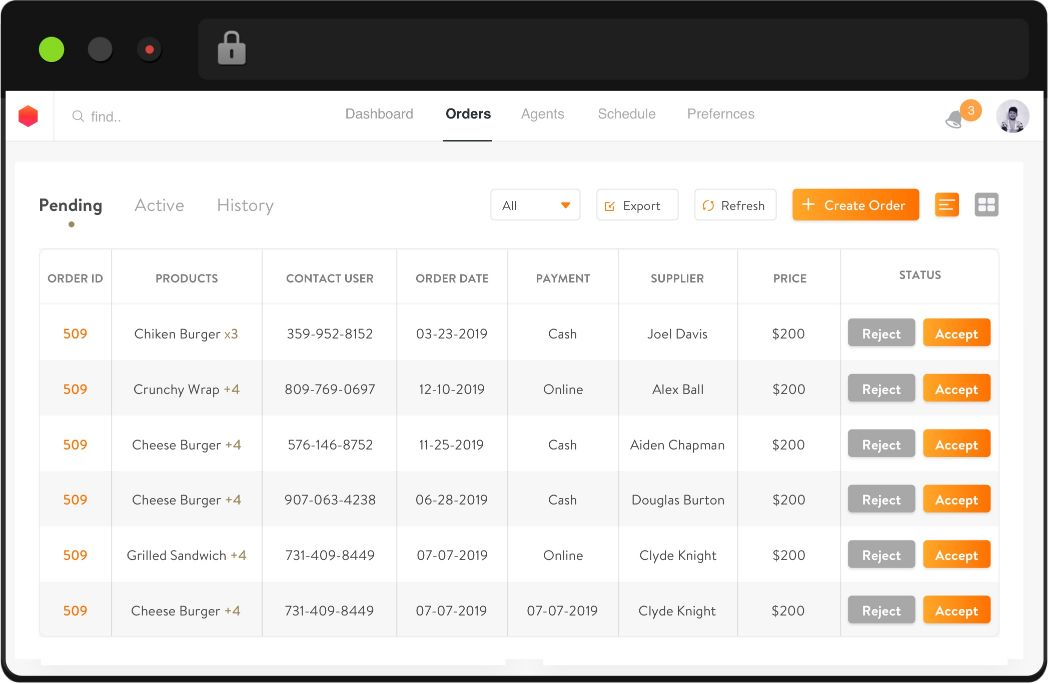1049x684 pixels.
Task: Open the user profile avatar
Action: click(1012, 116)
